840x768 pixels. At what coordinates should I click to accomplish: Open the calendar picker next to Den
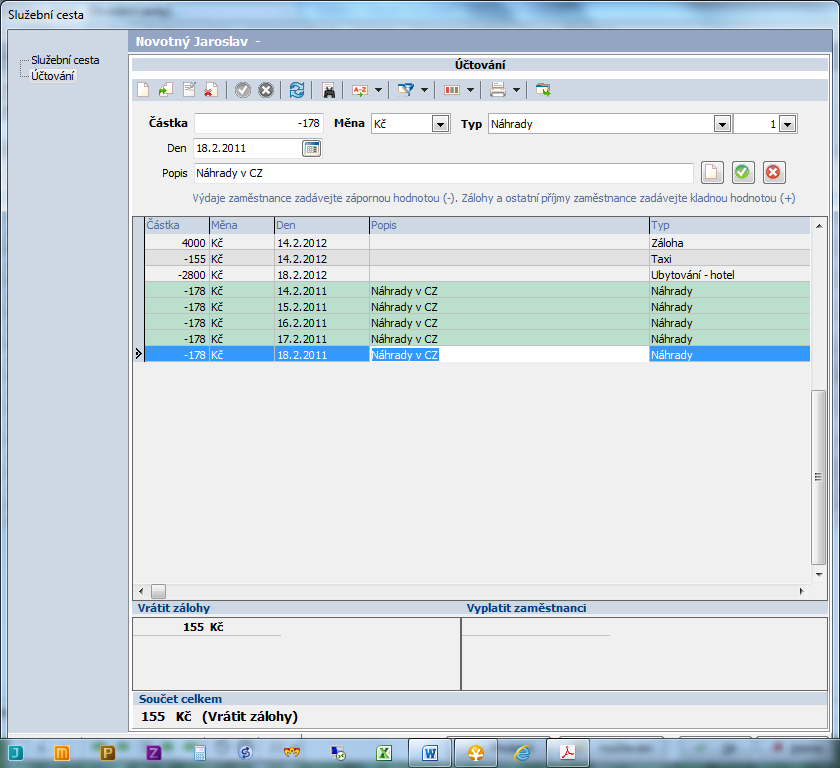311,148
